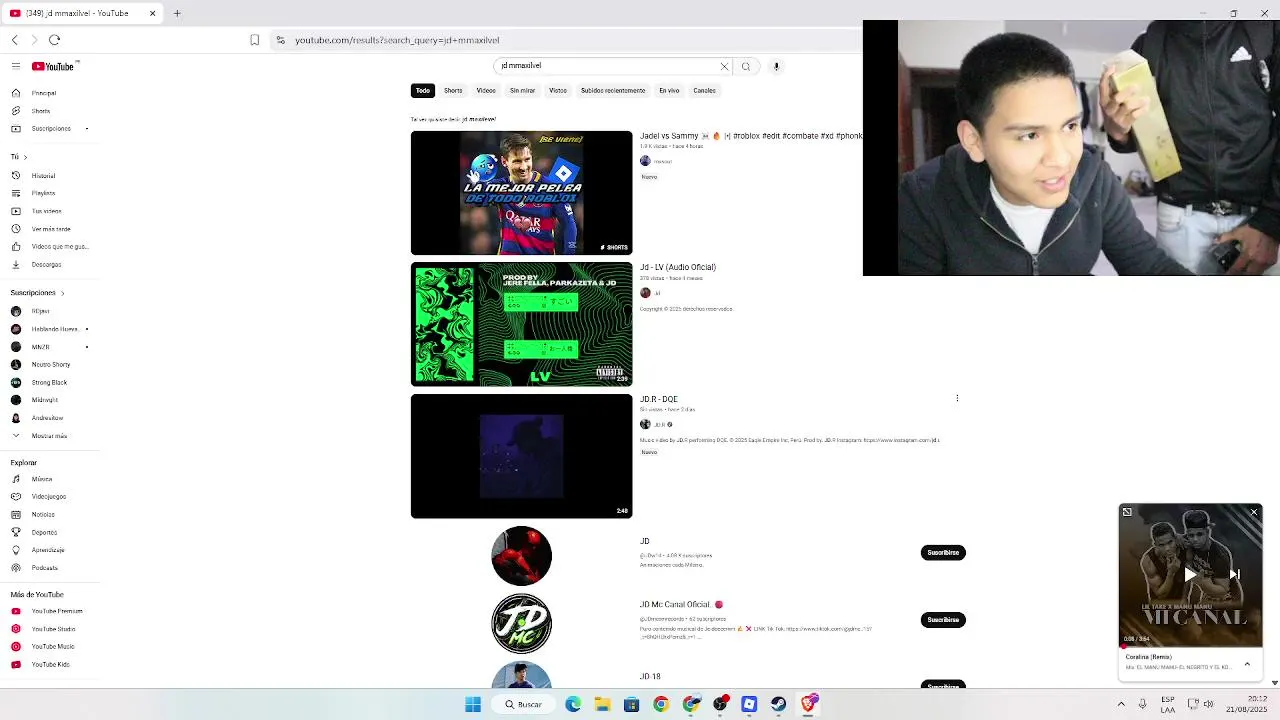Image resolution: width=1280 pixels, height=720 pixels.
Task: Close the miniplayer
Action: point(1254,512)
